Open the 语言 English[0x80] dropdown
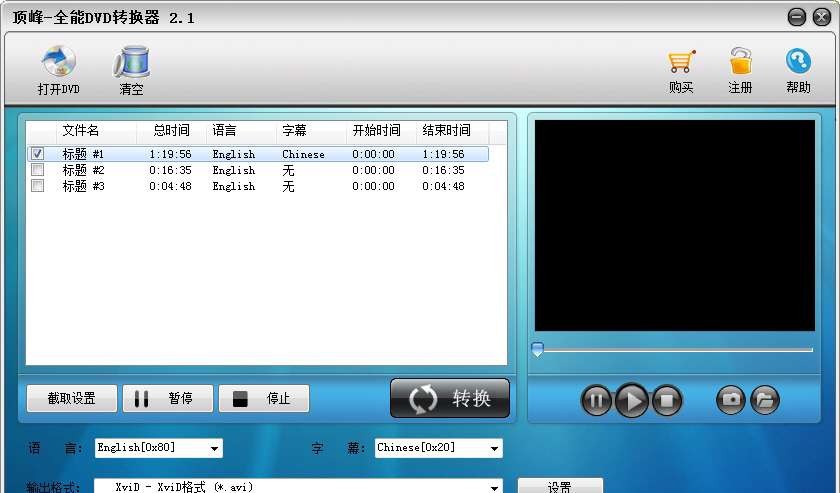Screen dimensions: 840x493 point(159,448)
